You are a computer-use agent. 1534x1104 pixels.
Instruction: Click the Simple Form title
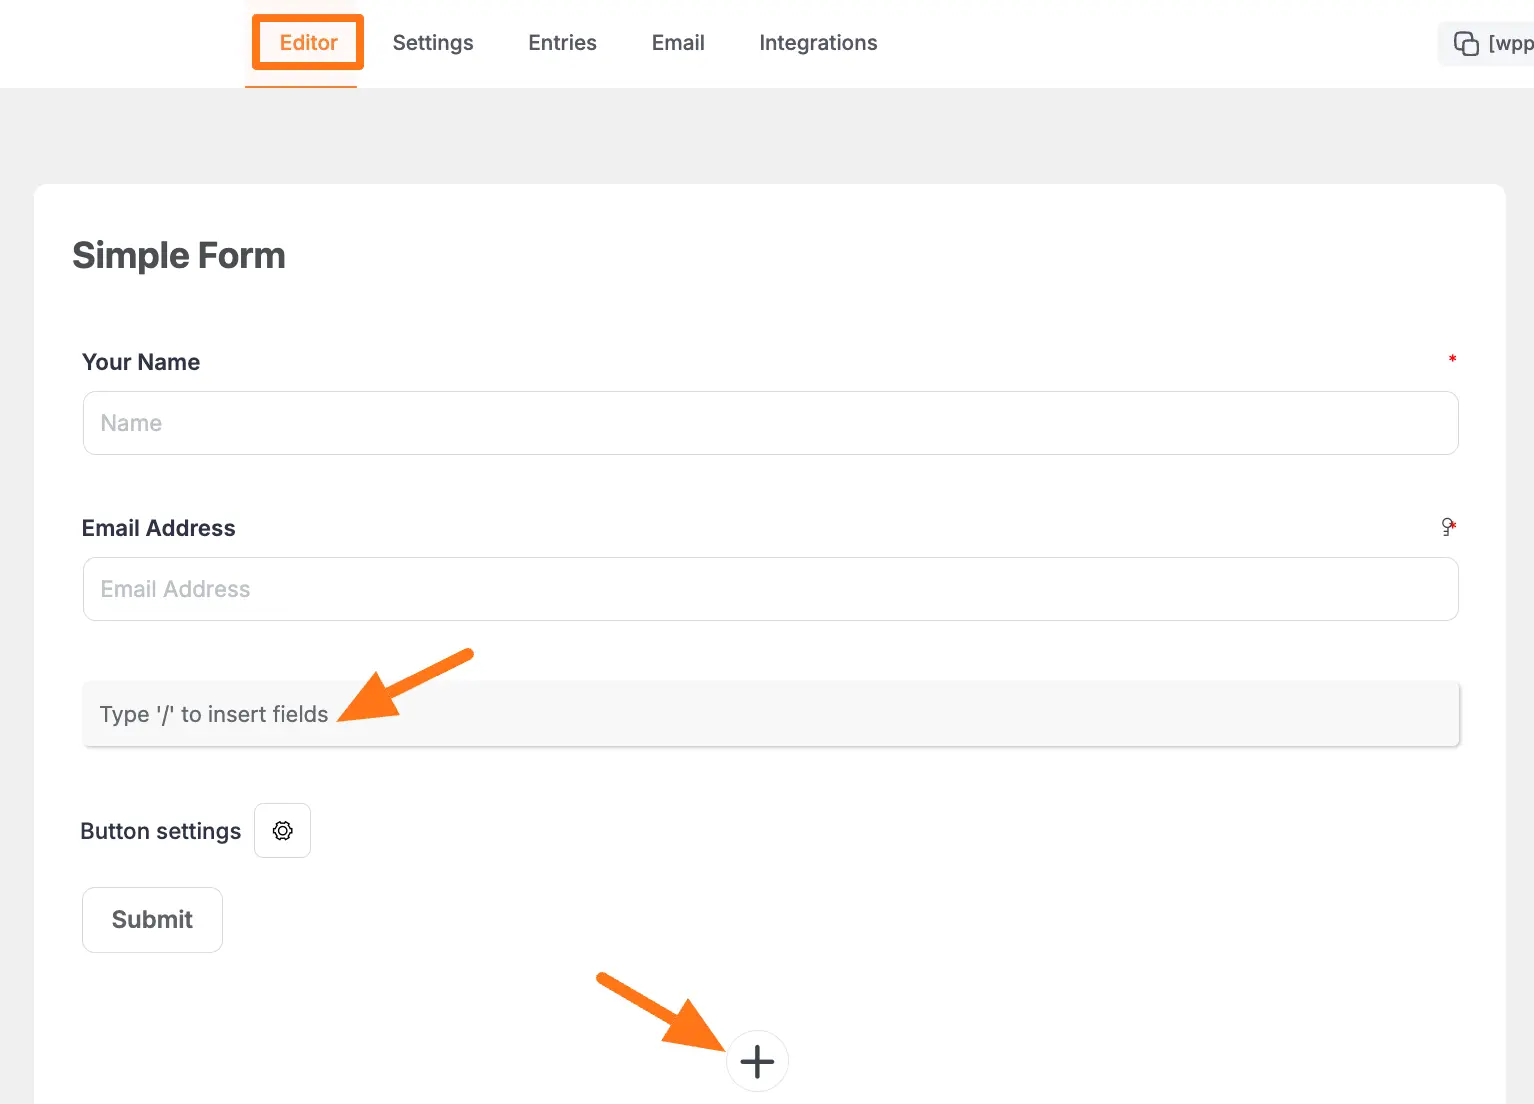tap(178, 255)
